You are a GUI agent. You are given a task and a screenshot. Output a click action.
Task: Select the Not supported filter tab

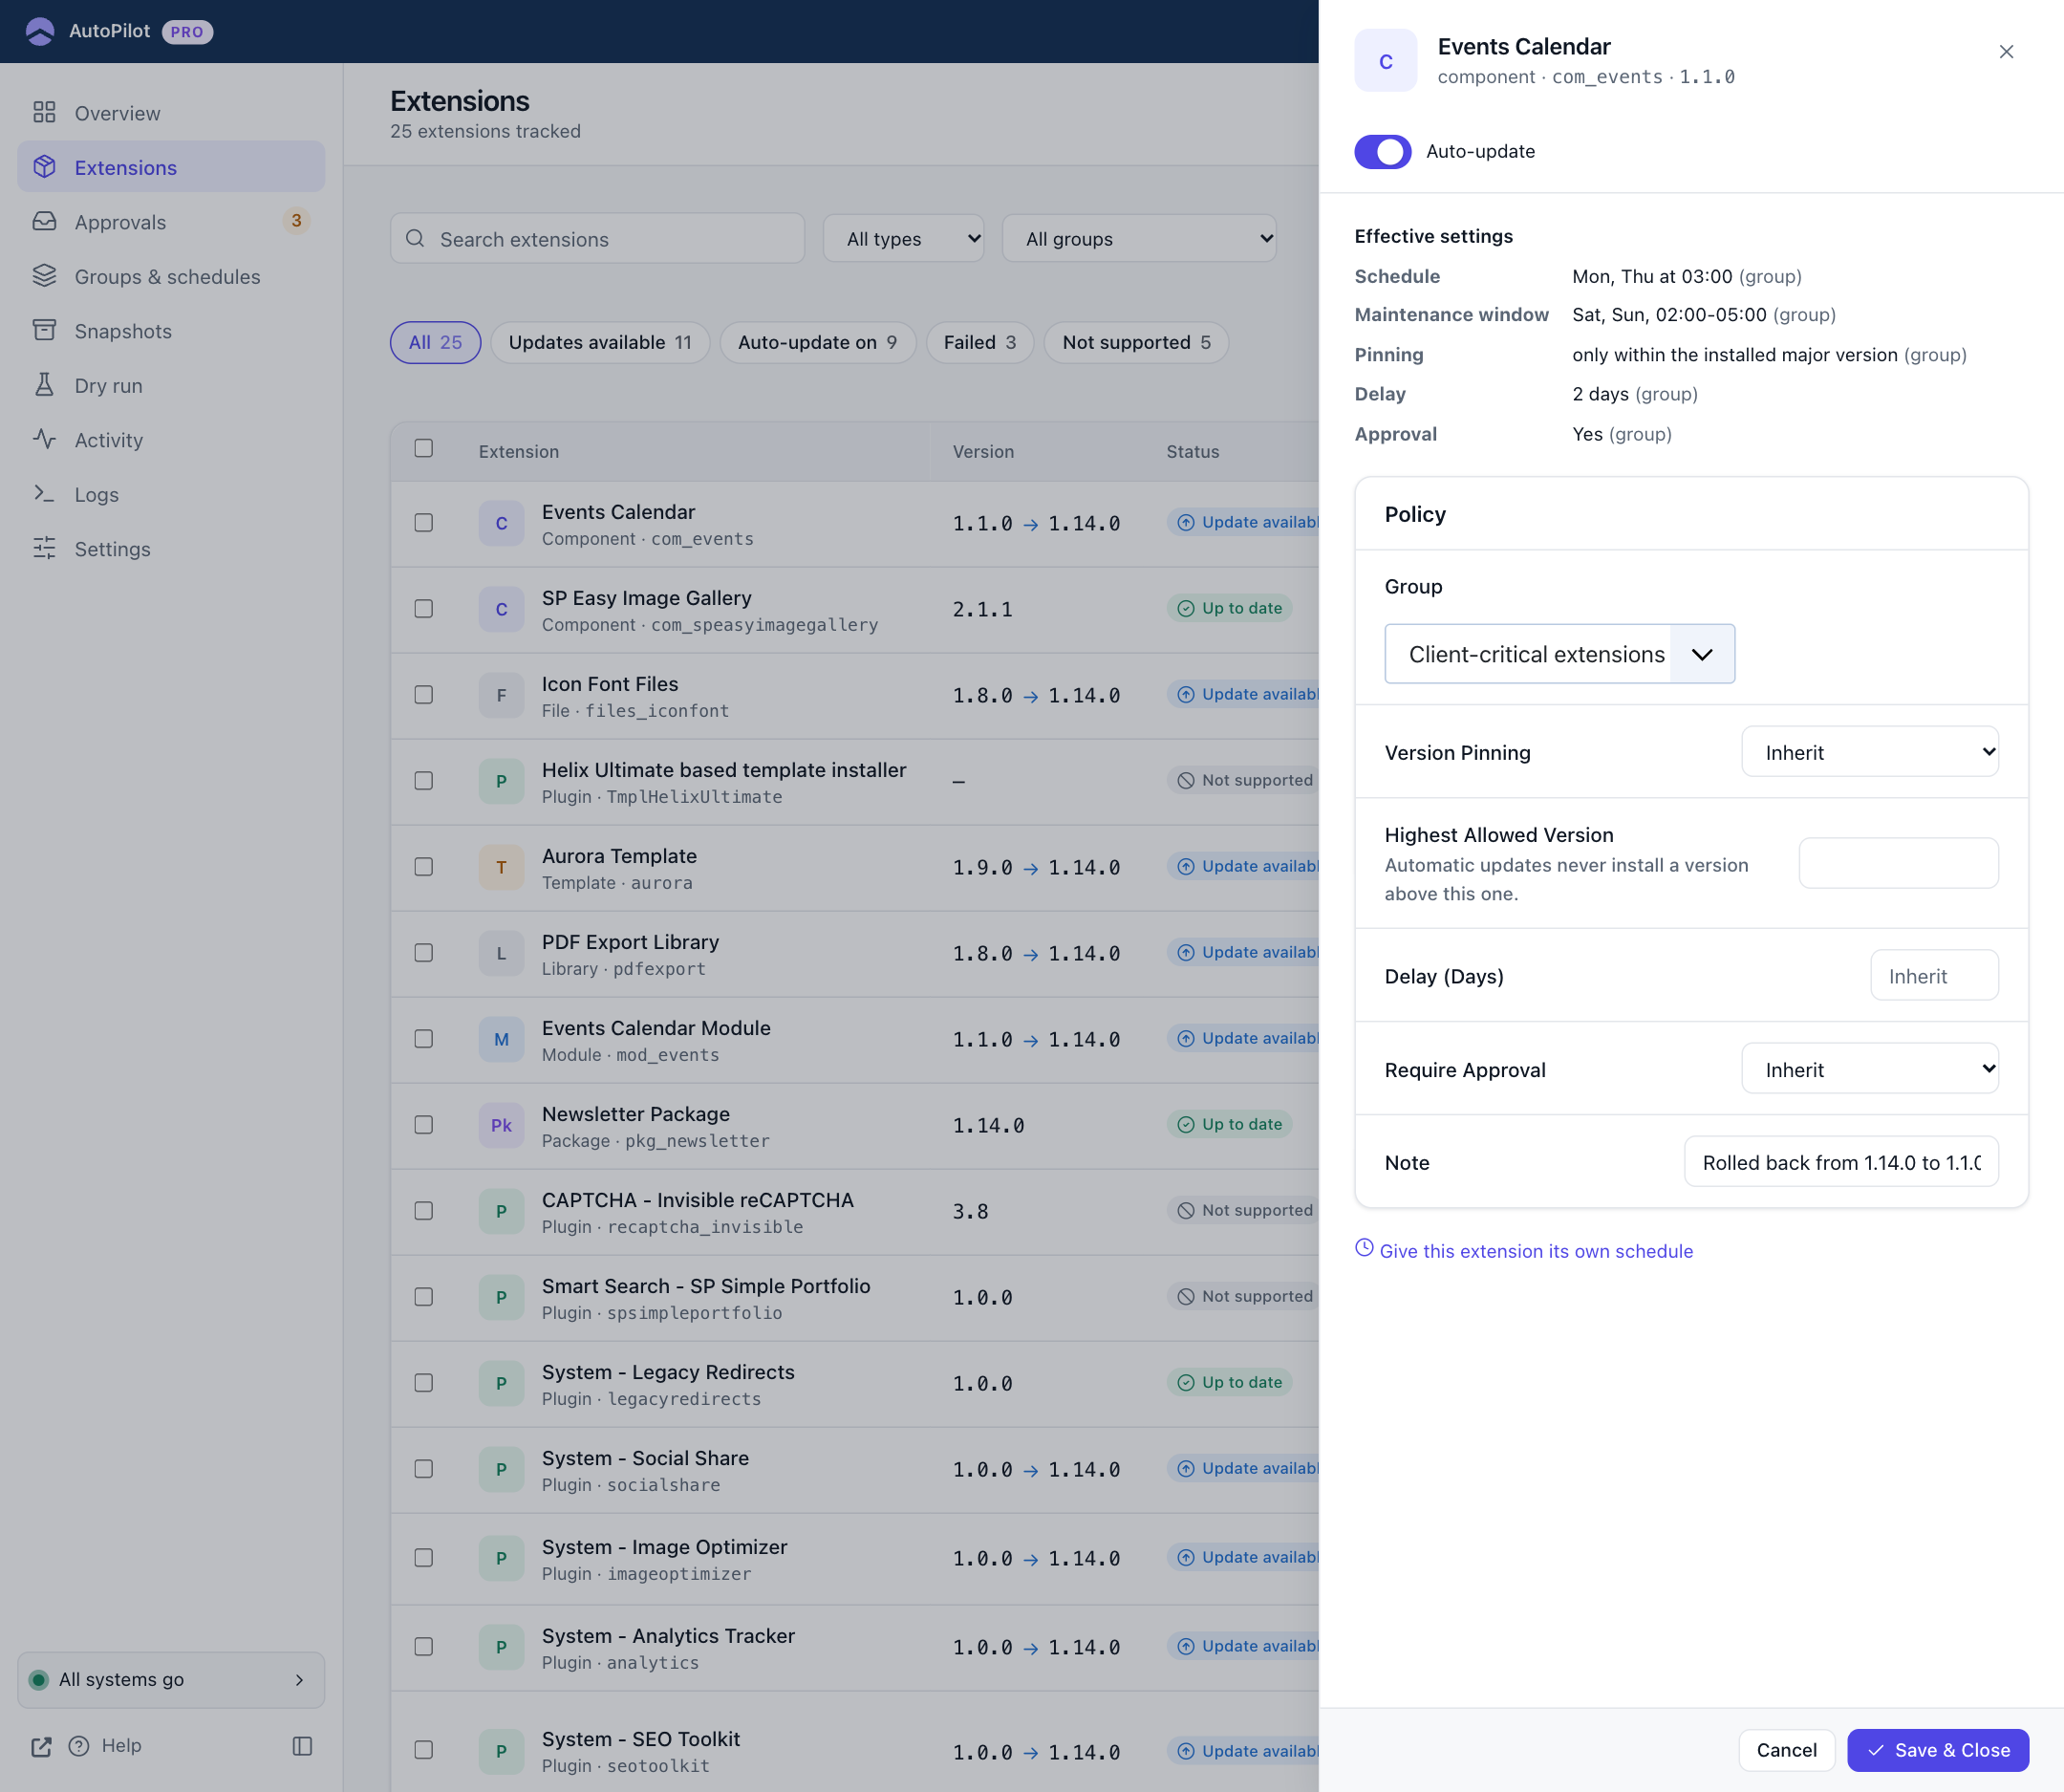pos(1136,342)
